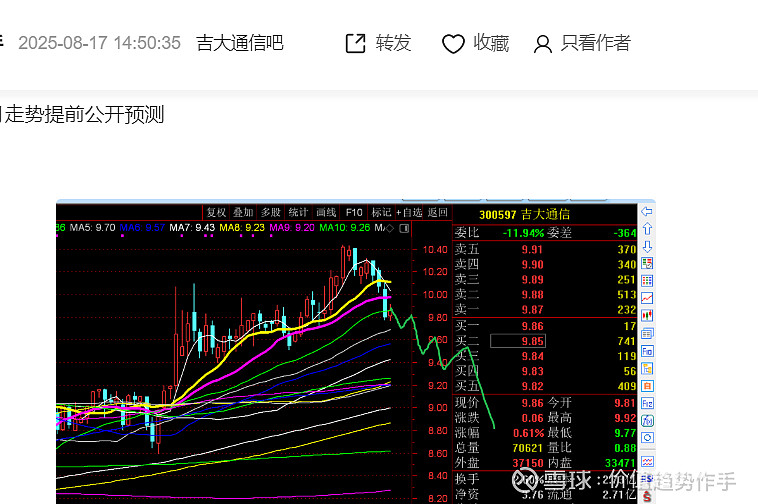The height and width of the screenshot is (504, 758).
Task: Click the colored grid icon in chart sidebar
Action: click(647, 281)
